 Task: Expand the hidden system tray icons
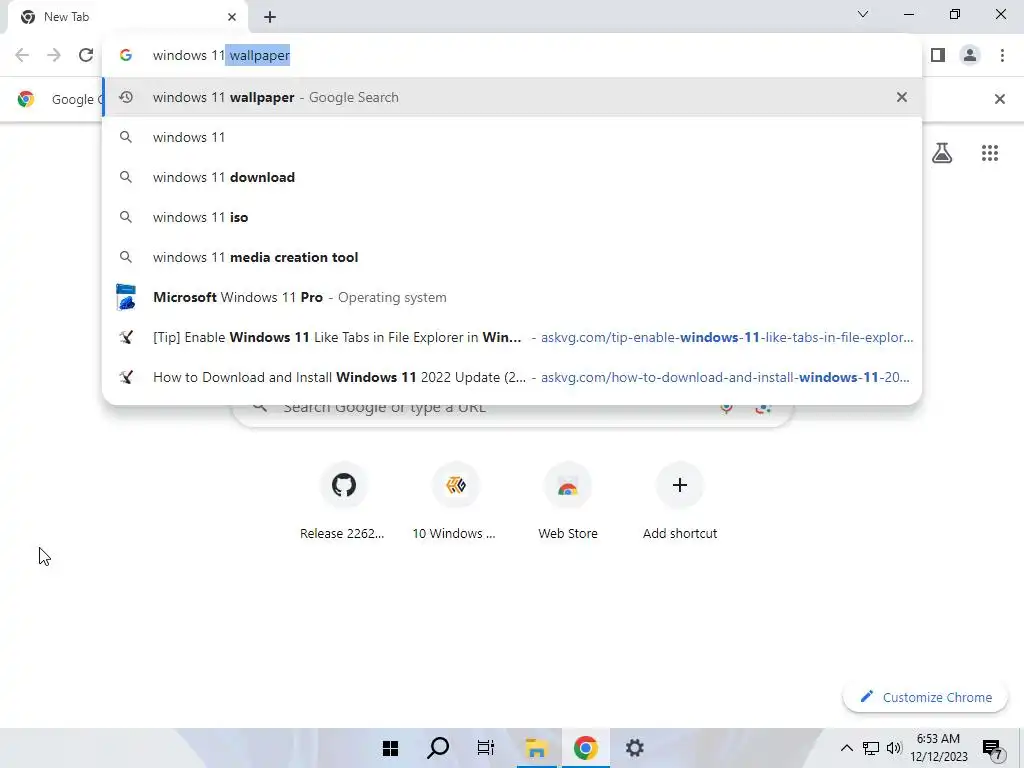click(846, 748)
